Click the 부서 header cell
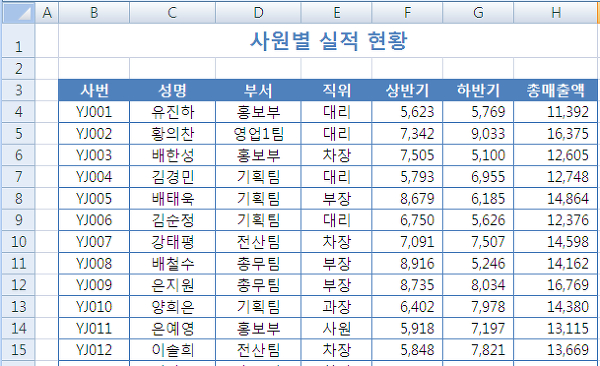 [x=258, y=90]
